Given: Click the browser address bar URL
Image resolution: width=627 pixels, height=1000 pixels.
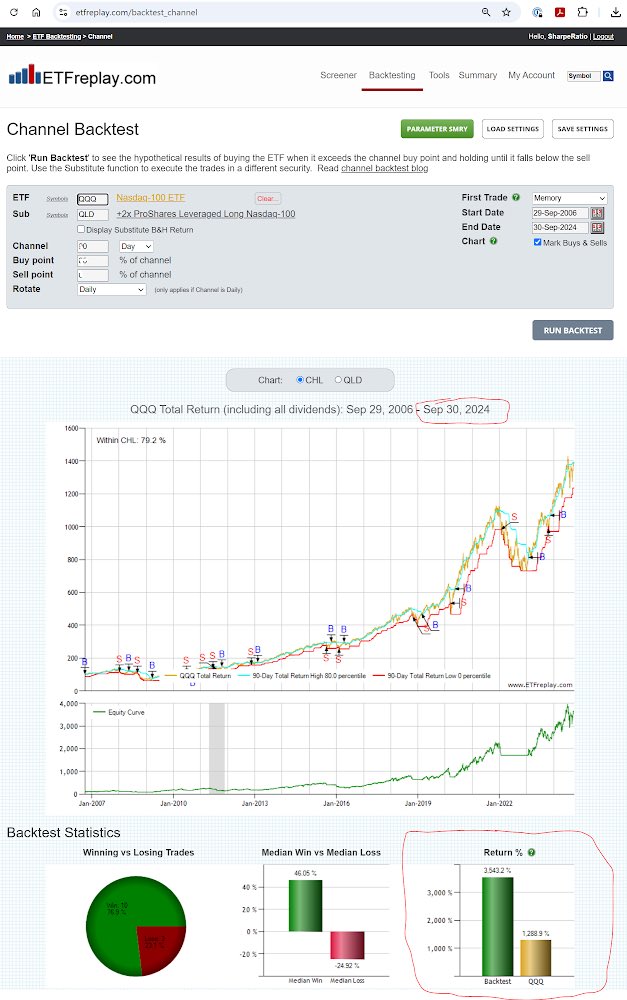Looking at the screenshot, I should tap(136, 12).
